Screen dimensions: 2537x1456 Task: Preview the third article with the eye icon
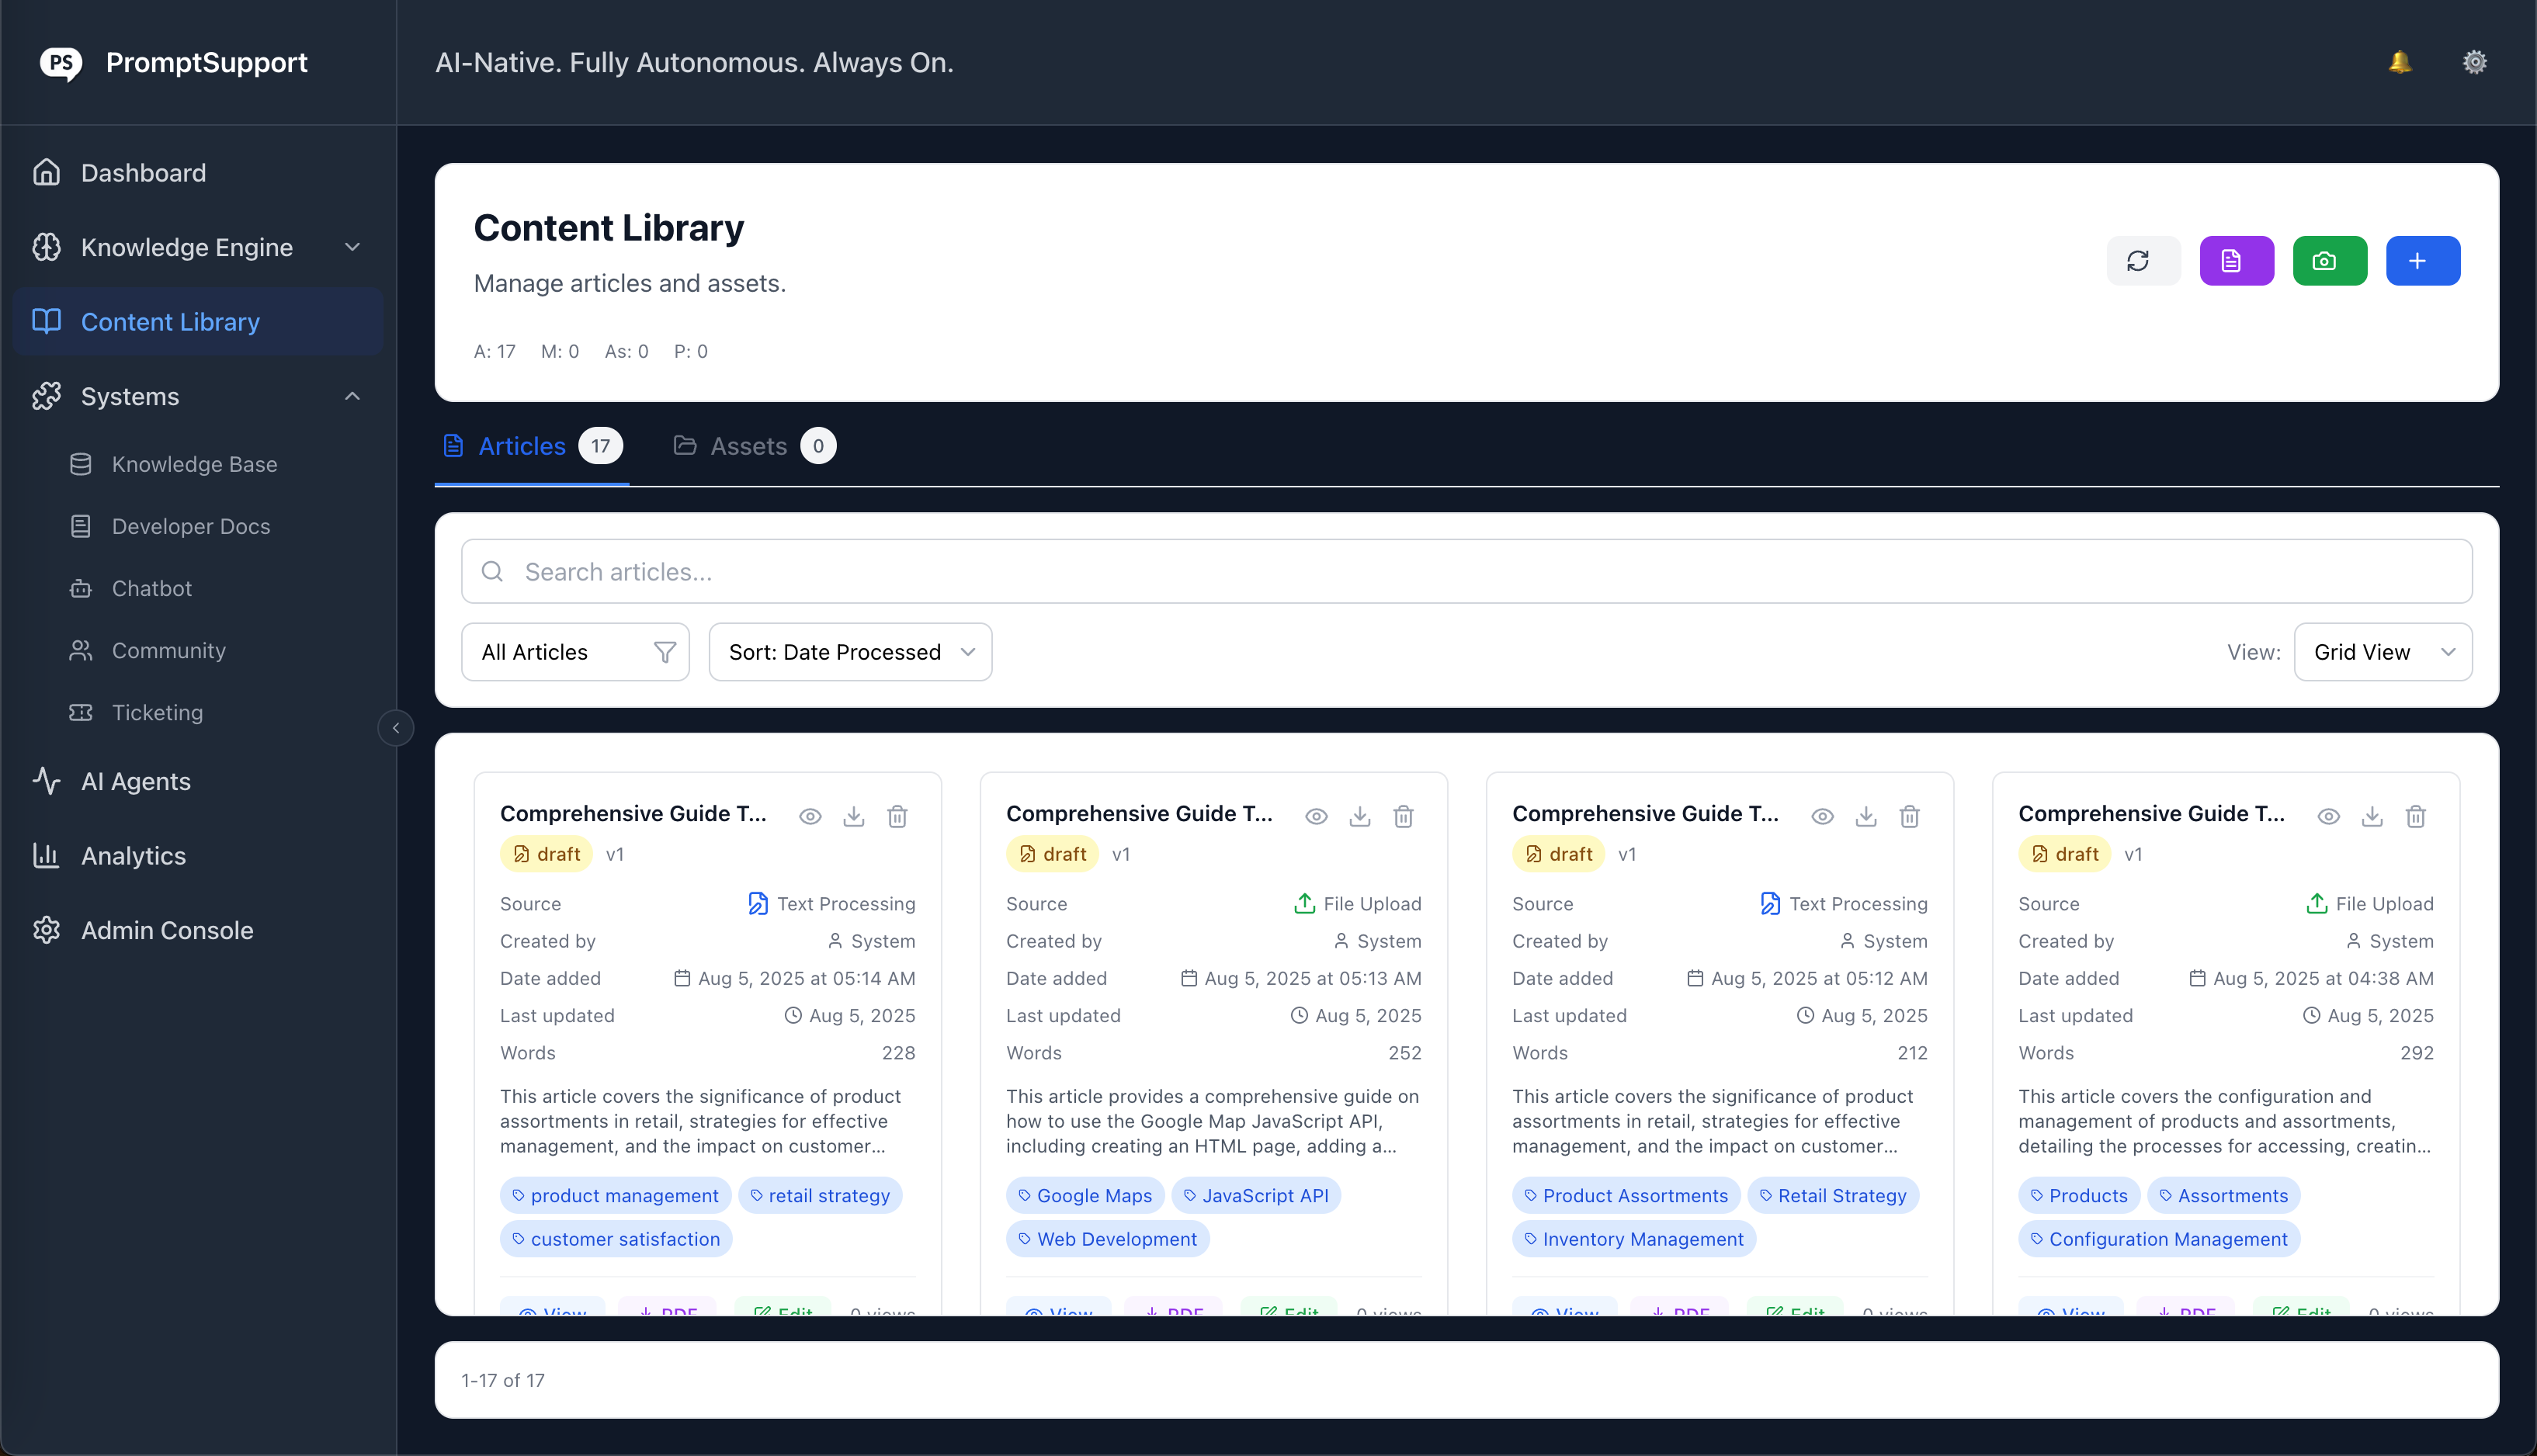pos(1822,816)
